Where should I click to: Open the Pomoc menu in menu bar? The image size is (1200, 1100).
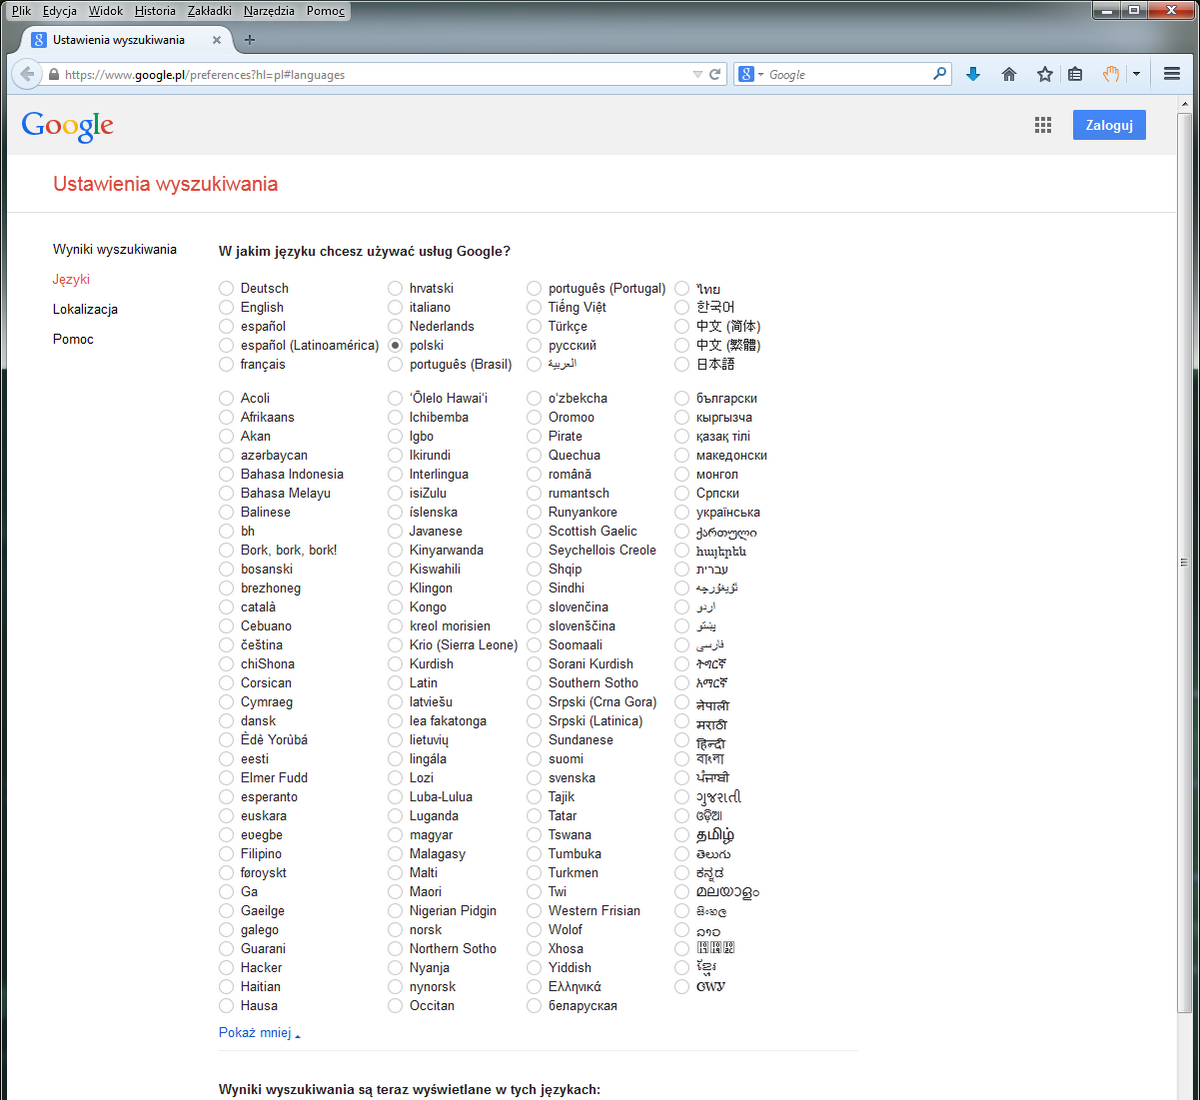[x=326, y=11]
